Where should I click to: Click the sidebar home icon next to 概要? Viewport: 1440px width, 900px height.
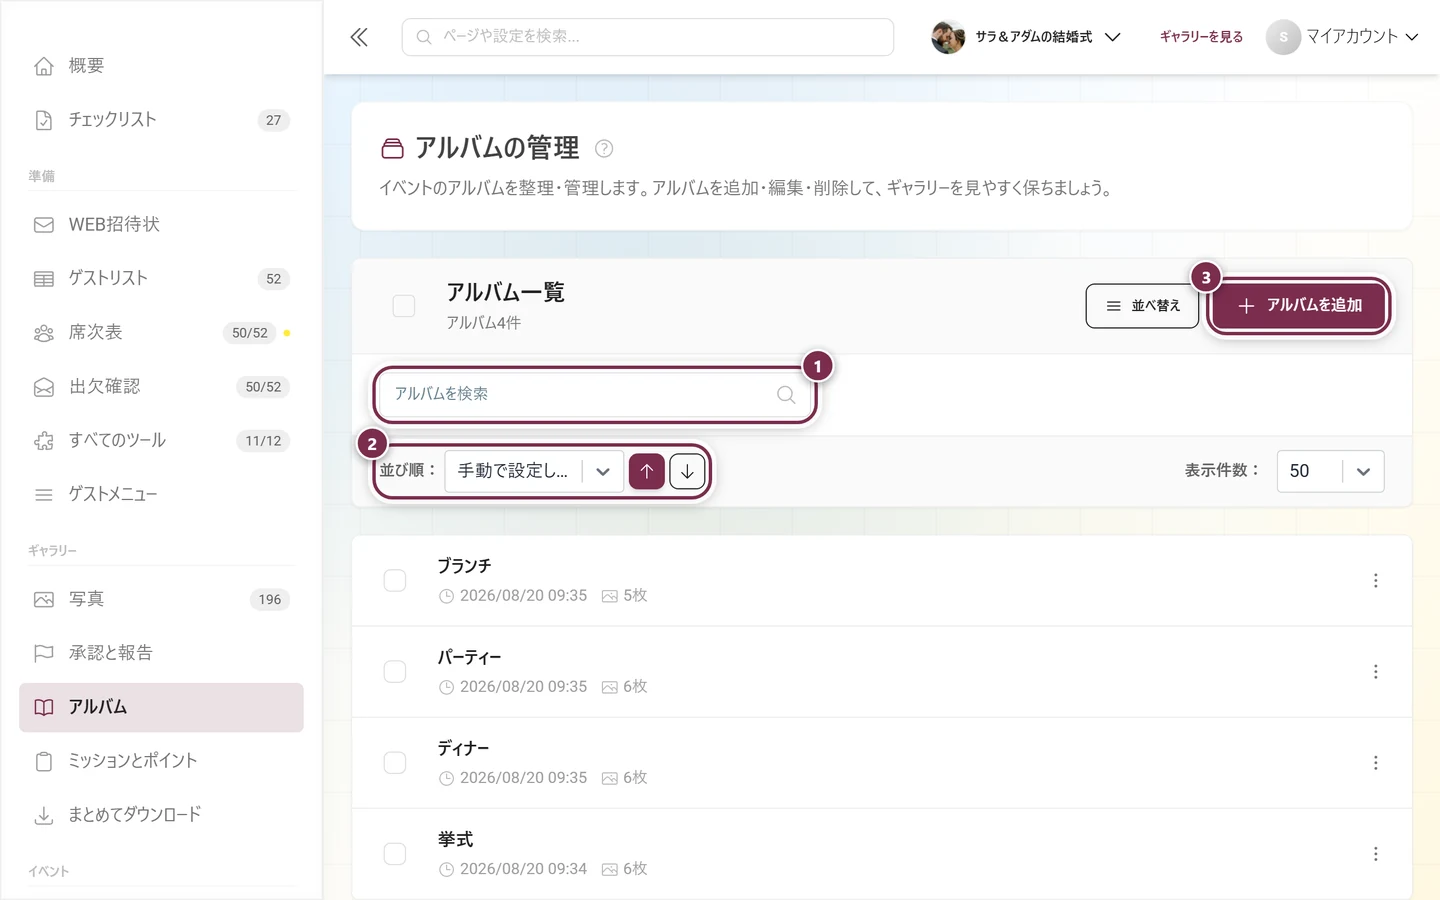tap(44, 66)
